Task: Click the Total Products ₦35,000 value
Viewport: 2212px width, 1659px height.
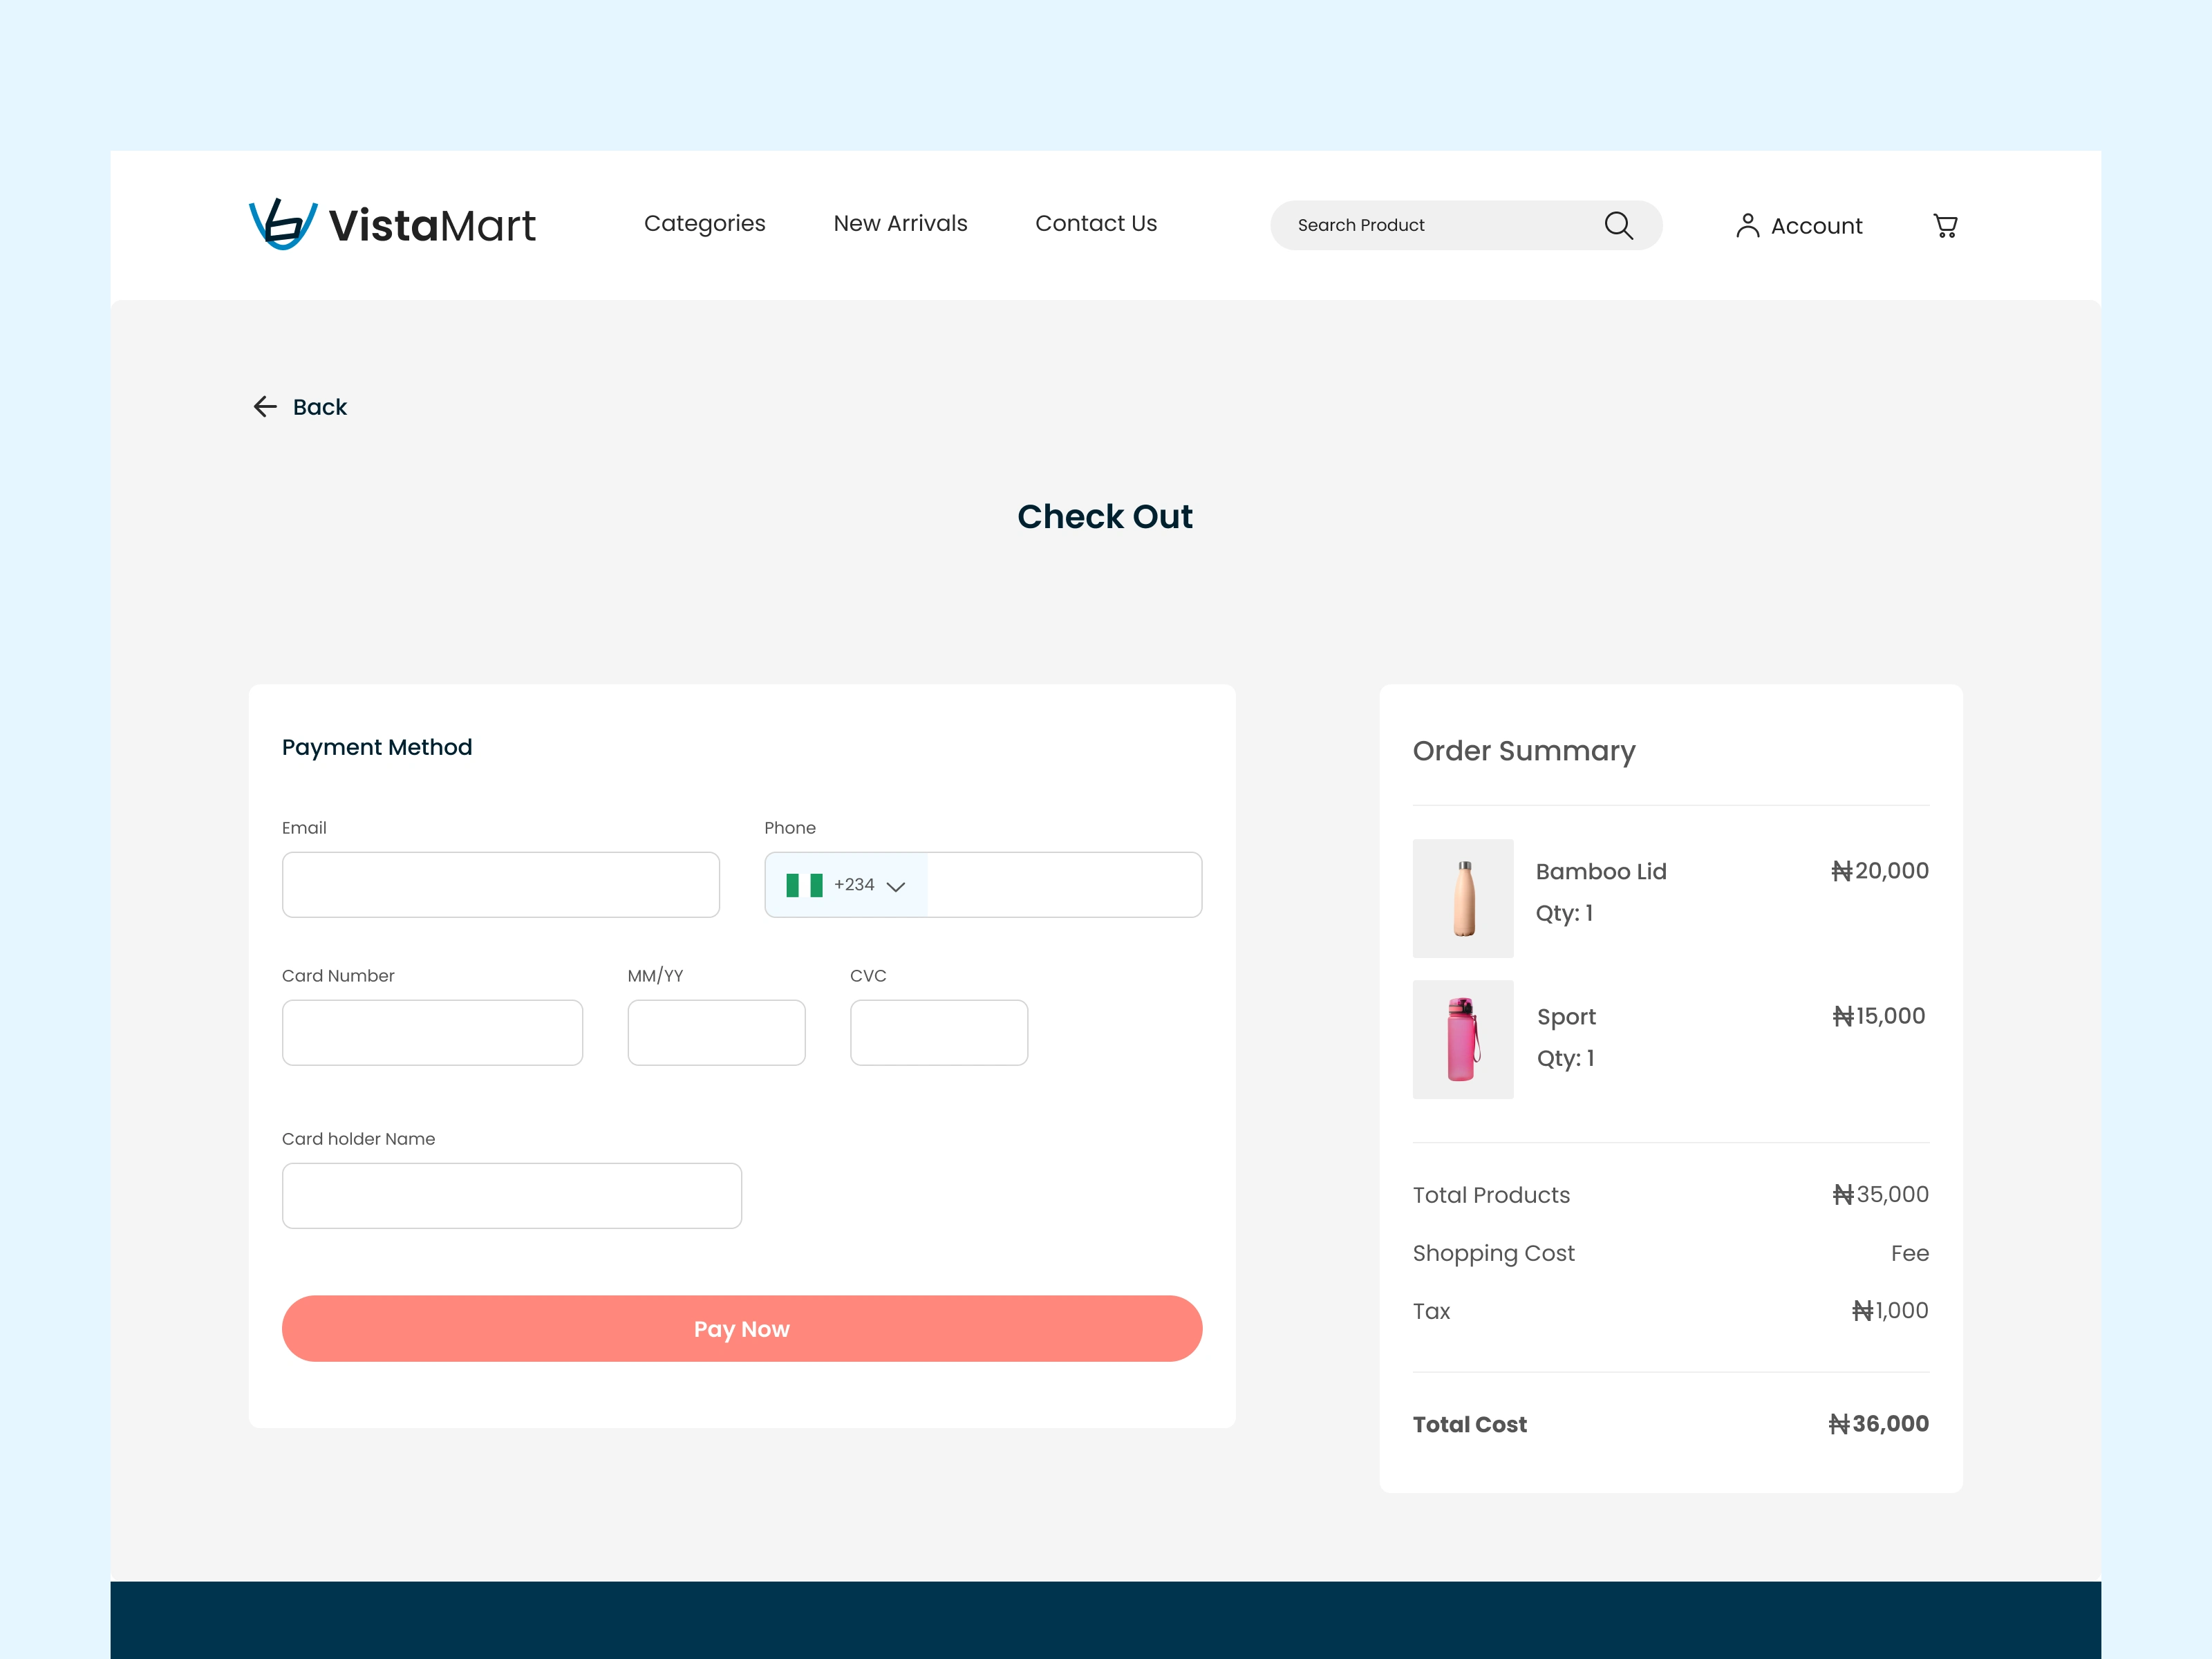Action: (1880, 1195)
